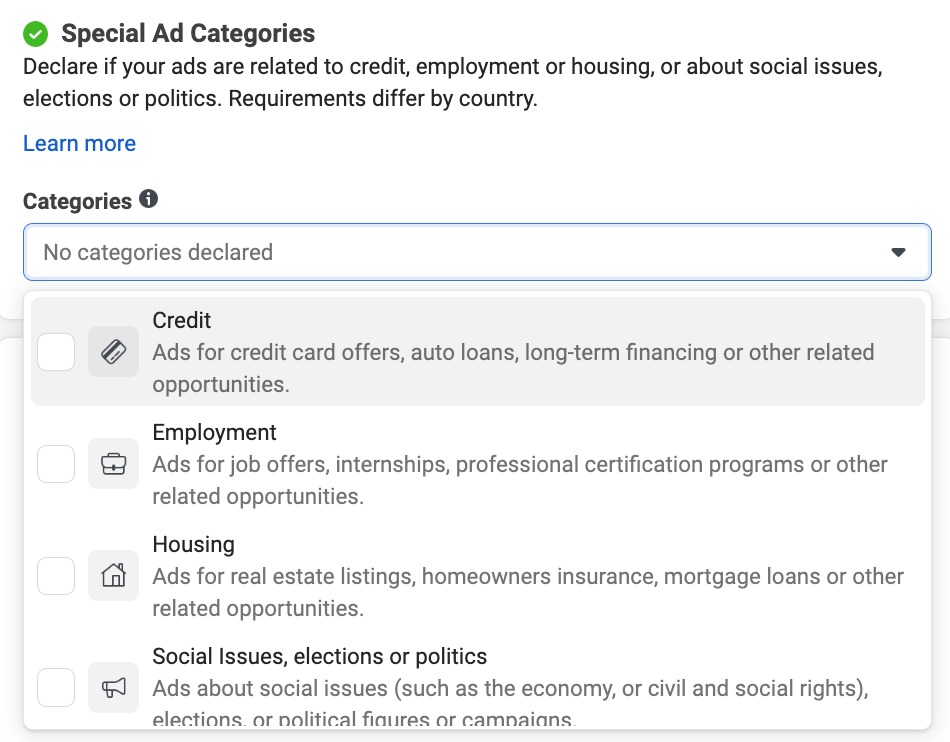Click the Special Ad Categories heading
The width and height of the screenshot is (950, 742).
pyautogui.click(x=188, y=34)
